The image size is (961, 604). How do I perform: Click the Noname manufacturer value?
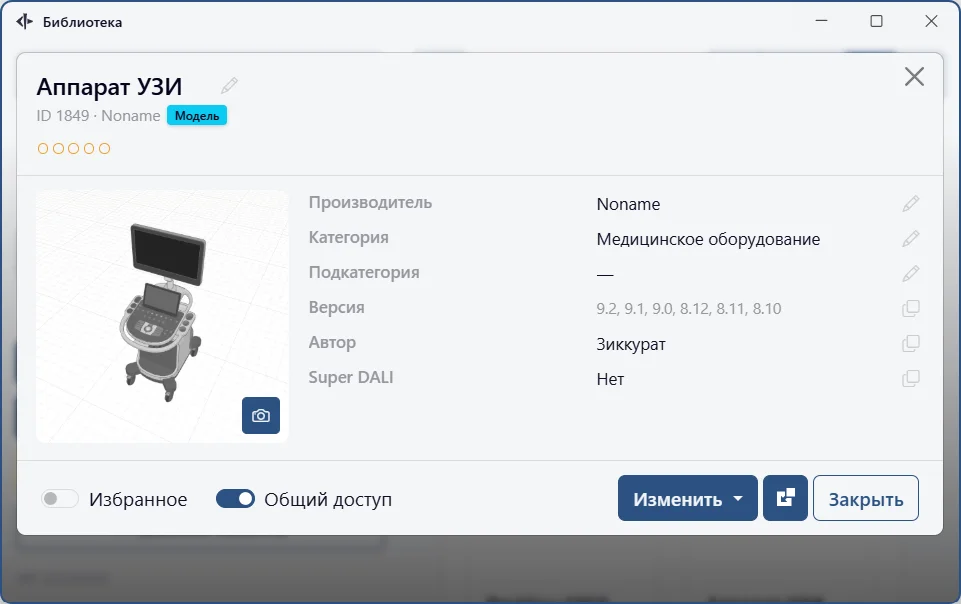coord(628,204)
